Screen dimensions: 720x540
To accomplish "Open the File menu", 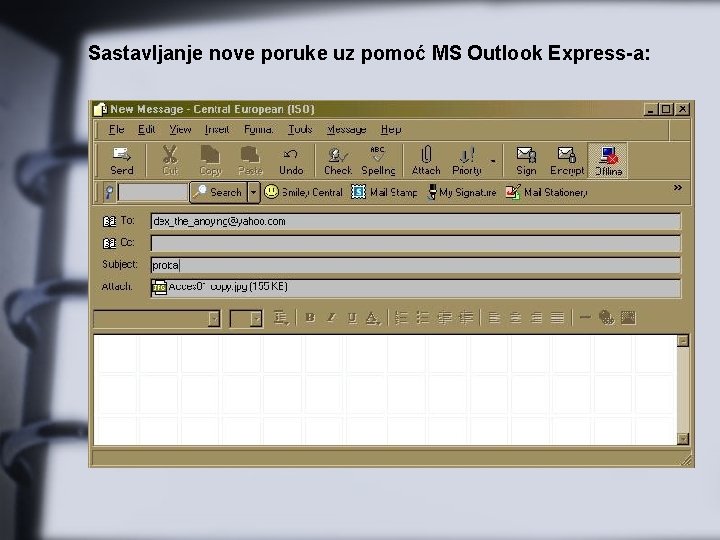I will (x=116, y=129).
